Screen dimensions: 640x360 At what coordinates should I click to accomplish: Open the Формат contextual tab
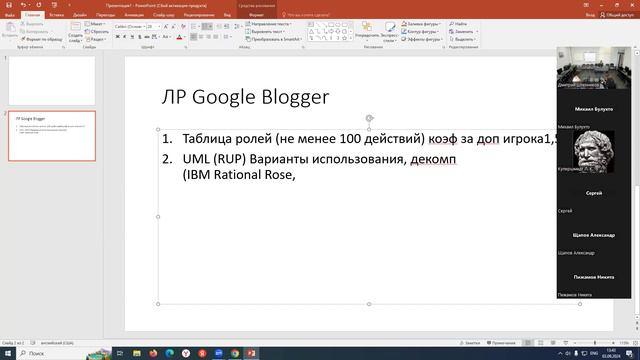coord(256,15)
